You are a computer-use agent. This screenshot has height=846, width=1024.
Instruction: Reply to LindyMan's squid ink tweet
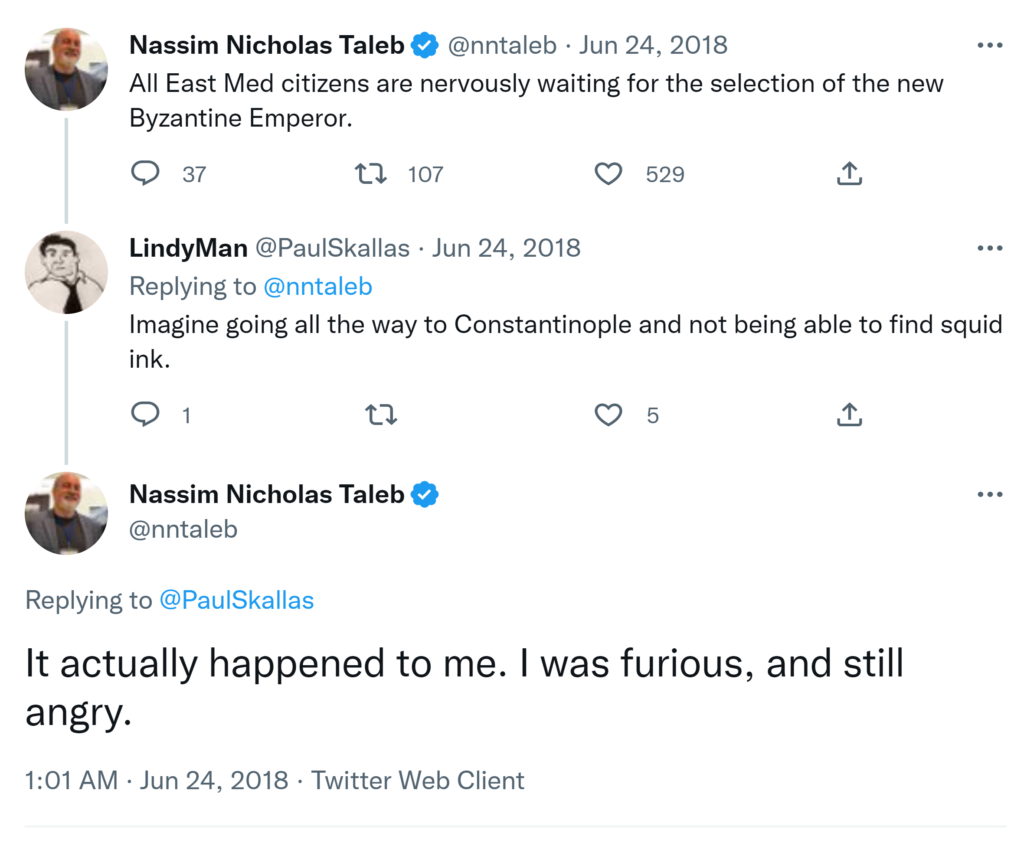click(146, 414)
